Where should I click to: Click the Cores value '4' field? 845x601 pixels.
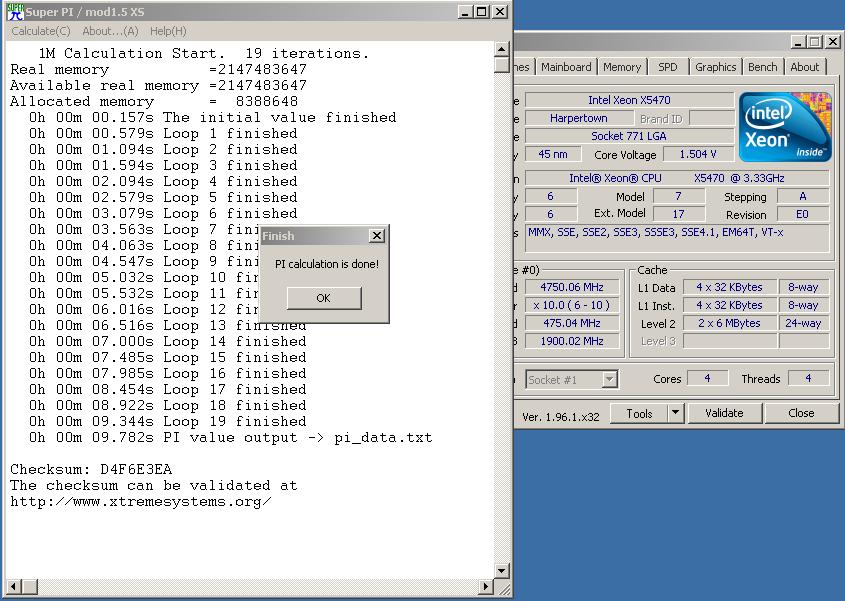click(x=708, y=378)
